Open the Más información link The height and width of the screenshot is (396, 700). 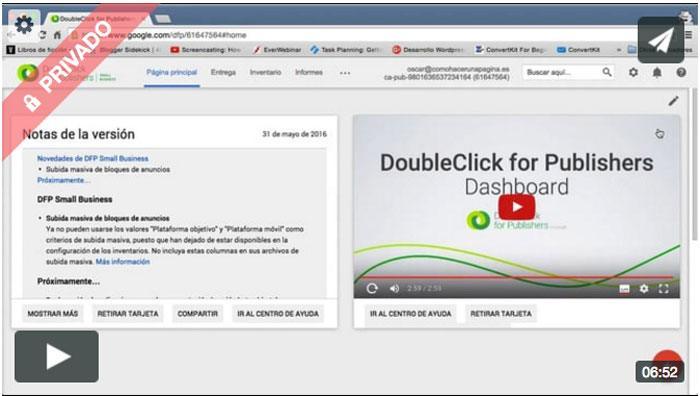[123, 262]
